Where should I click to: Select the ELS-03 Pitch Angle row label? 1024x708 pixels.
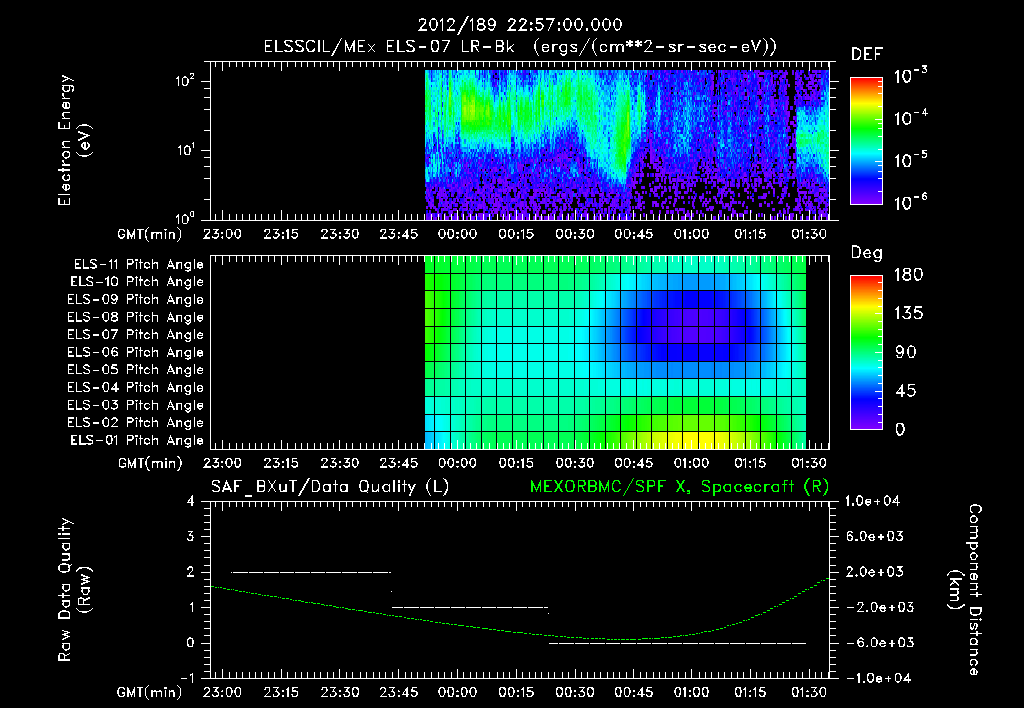136,406
